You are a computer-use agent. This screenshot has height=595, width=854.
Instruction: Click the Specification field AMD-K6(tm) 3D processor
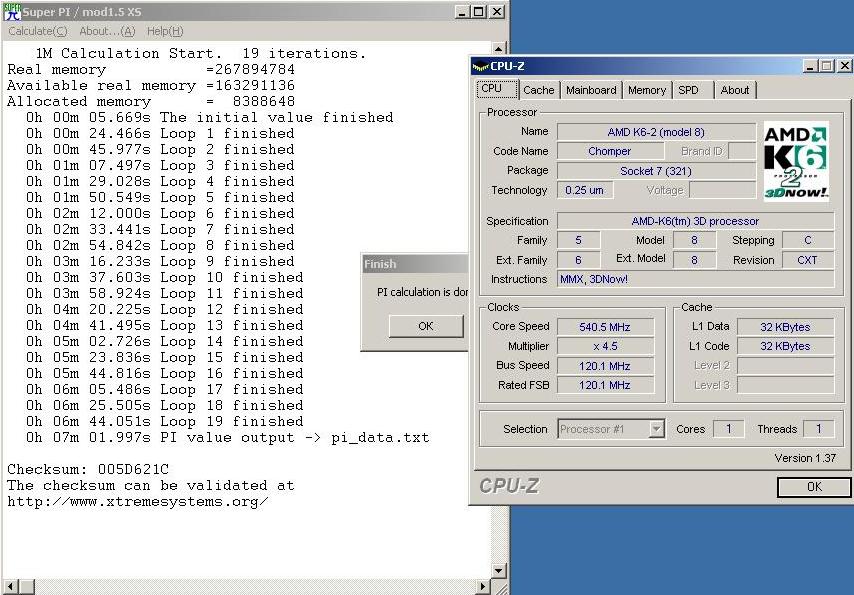click(695, 221)
